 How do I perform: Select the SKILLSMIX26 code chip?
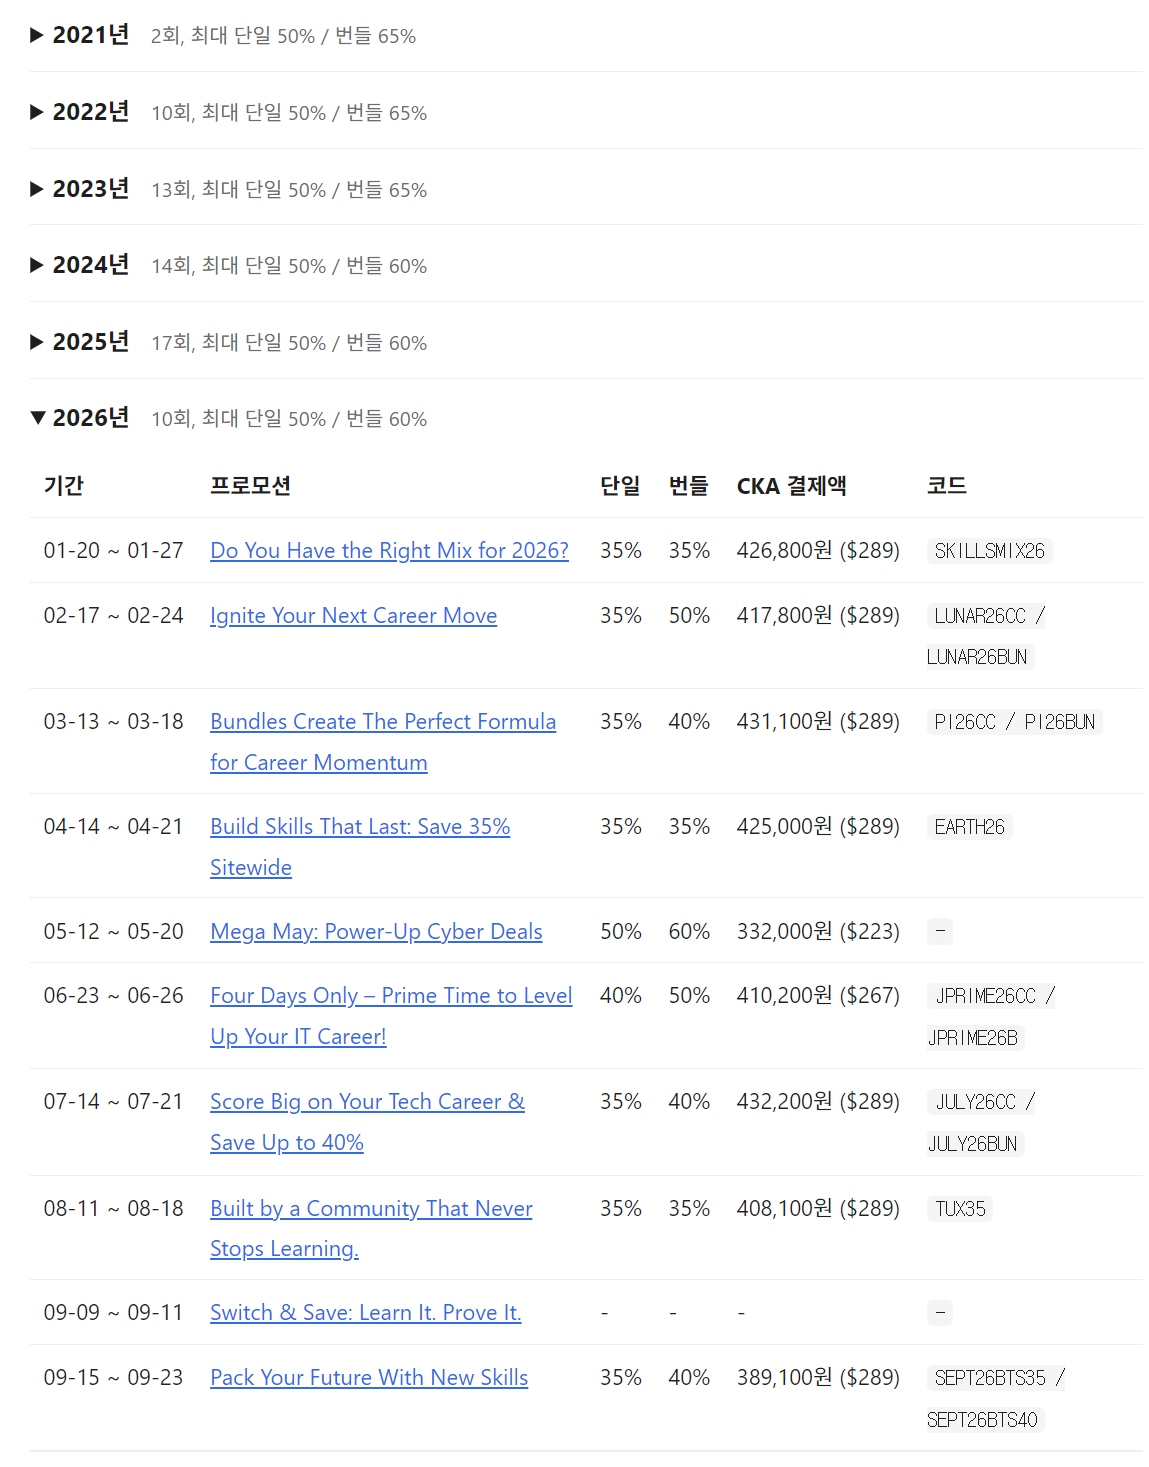point(989,551)
